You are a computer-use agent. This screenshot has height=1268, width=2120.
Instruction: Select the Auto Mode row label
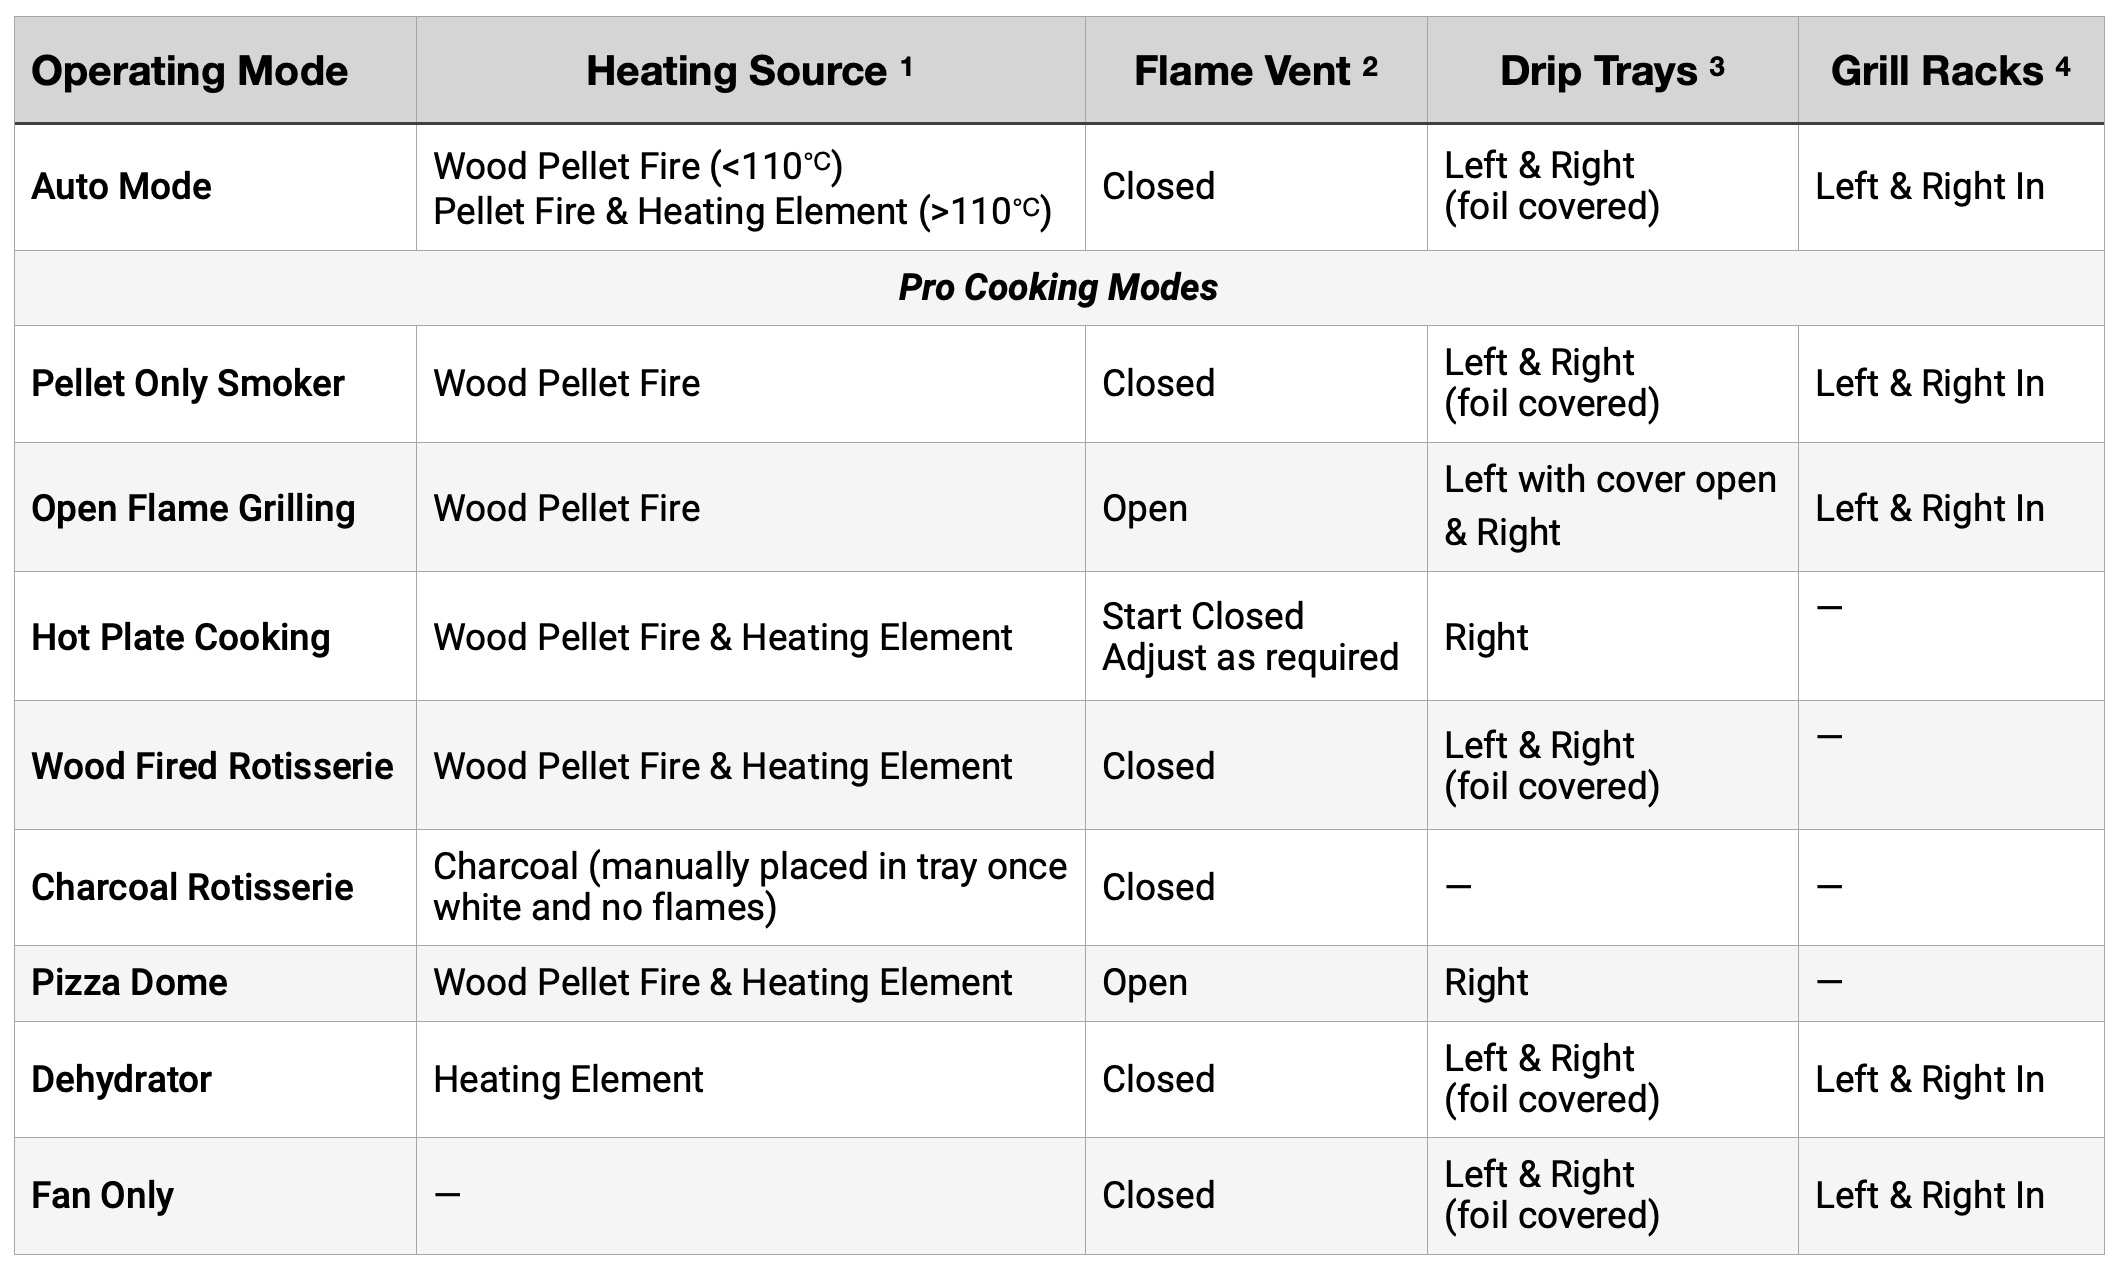122,187
